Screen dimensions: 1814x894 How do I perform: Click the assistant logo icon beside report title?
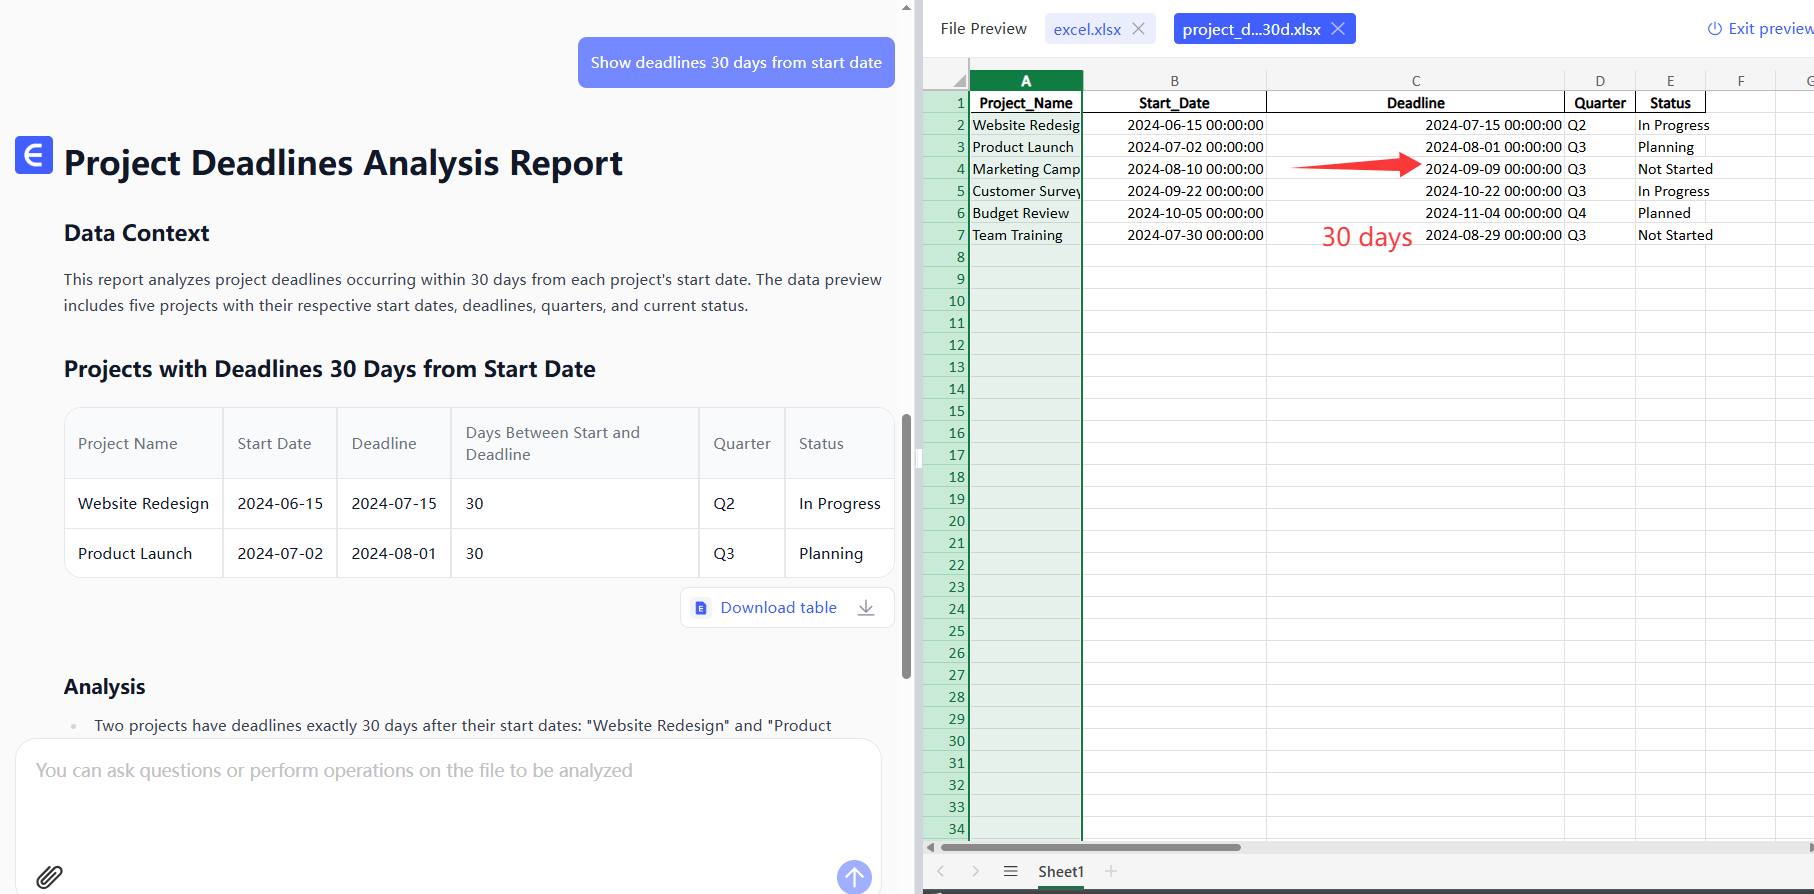[34, 155]
